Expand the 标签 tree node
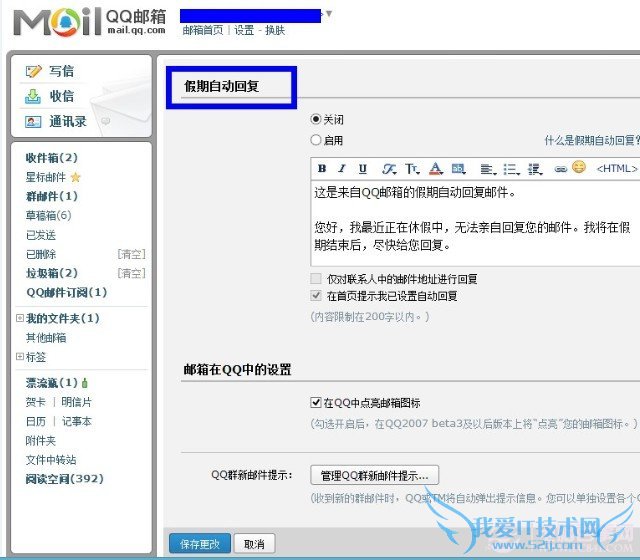 point(19,357)
